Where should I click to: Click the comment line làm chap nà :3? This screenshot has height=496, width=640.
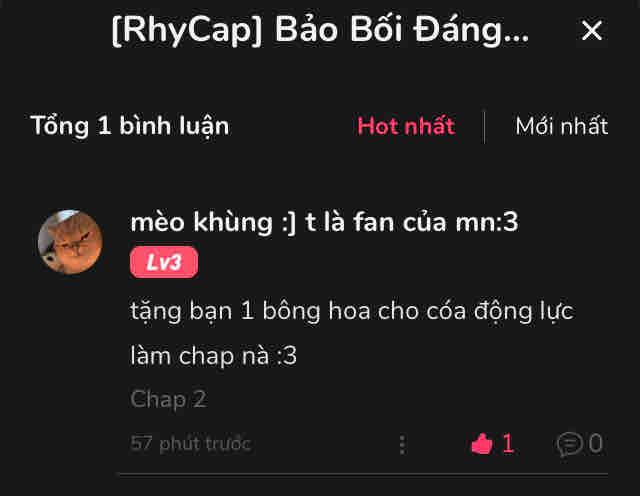pos(213,356)
